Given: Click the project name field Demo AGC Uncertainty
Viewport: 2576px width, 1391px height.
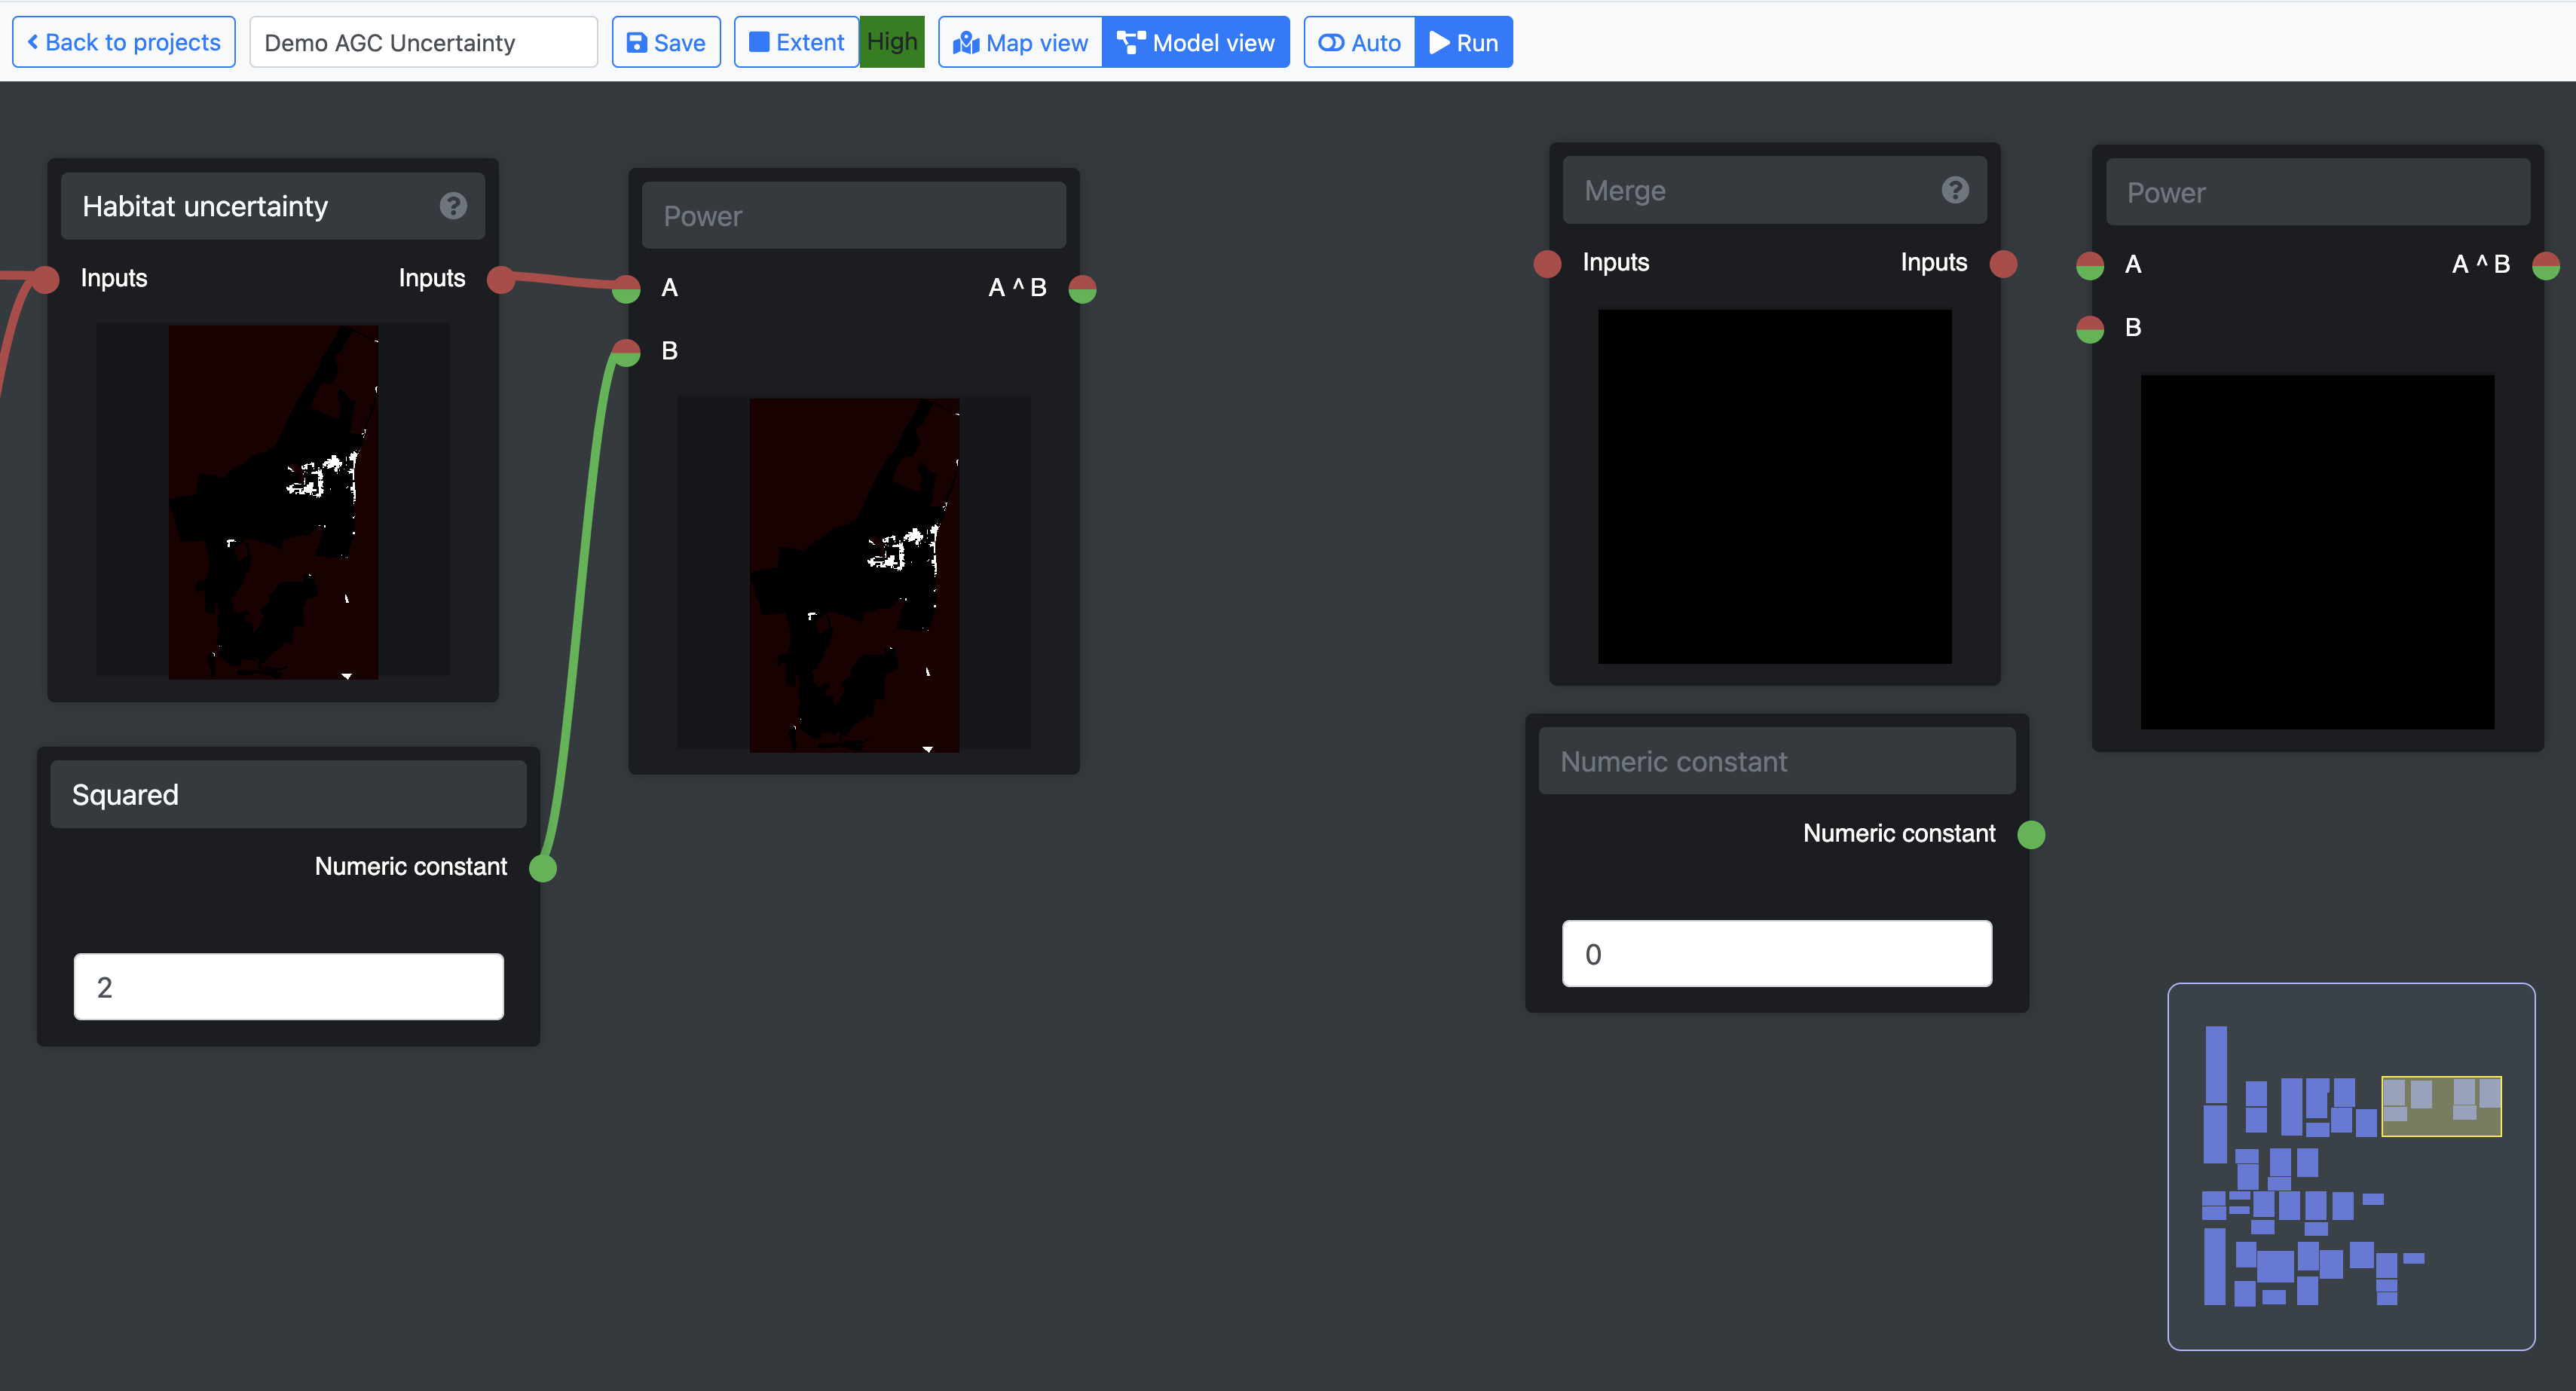Looking at the screenshot, I should 423,43.
